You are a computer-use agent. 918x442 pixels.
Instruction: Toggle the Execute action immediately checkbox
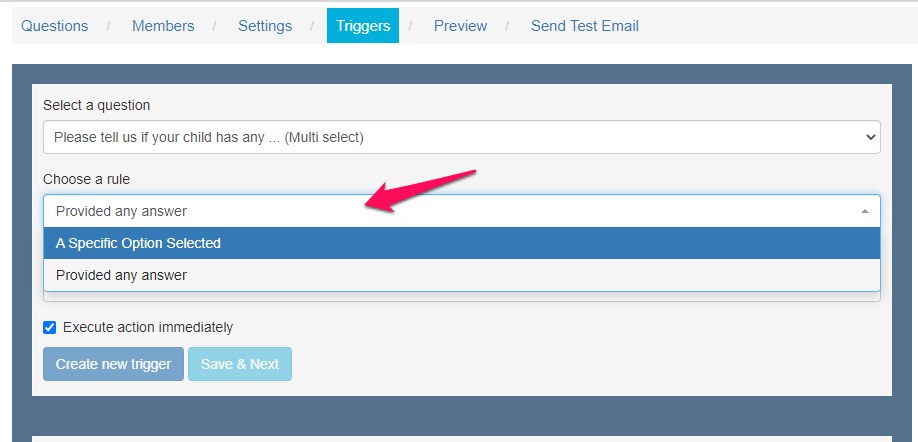(x=50, y=327)
